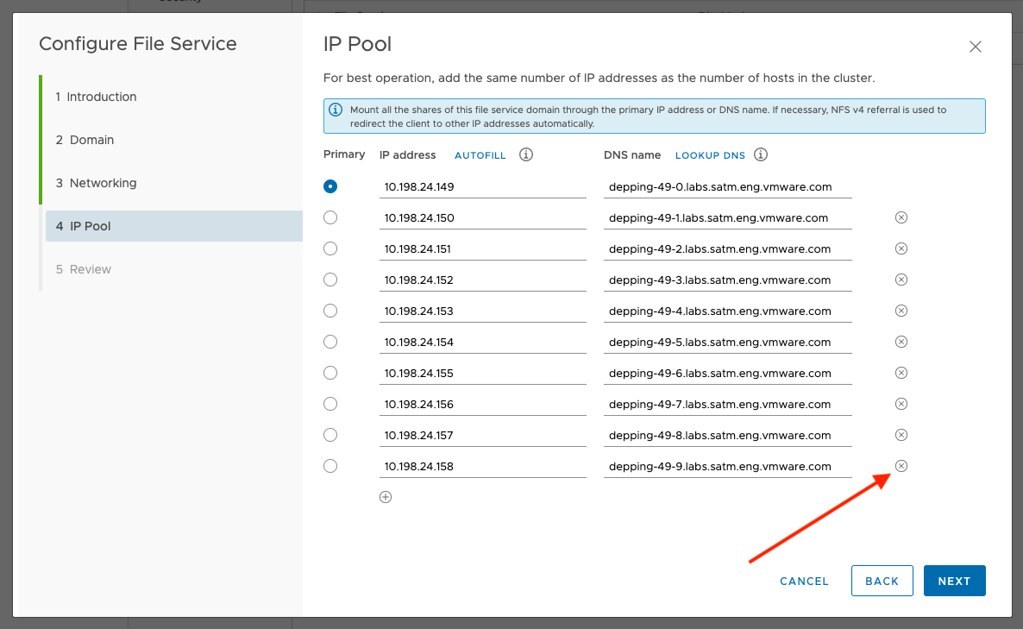
Task: Edit the 10.198.24.149 IP address field
Action: point(482,187)
